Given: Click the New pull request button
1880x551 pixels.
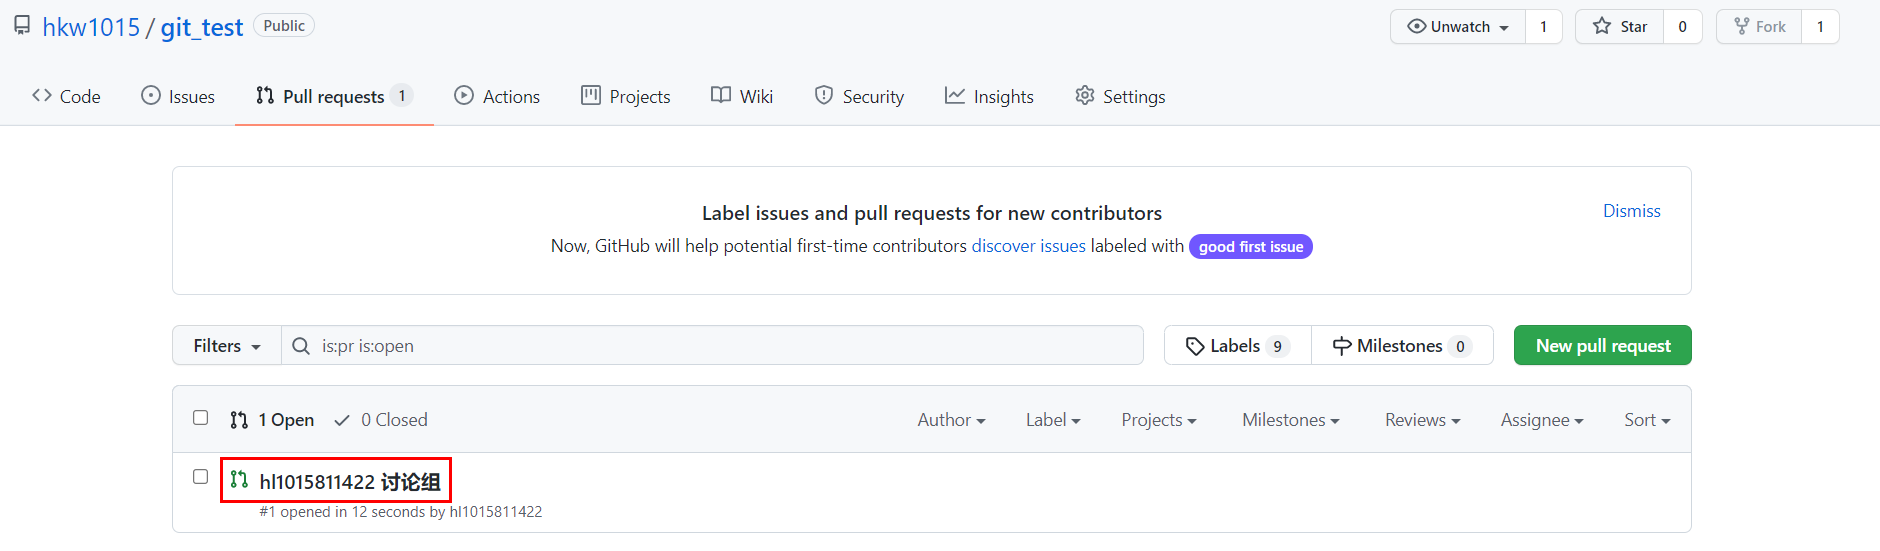Looking at the screenshot, I should tap(1603, 345).
